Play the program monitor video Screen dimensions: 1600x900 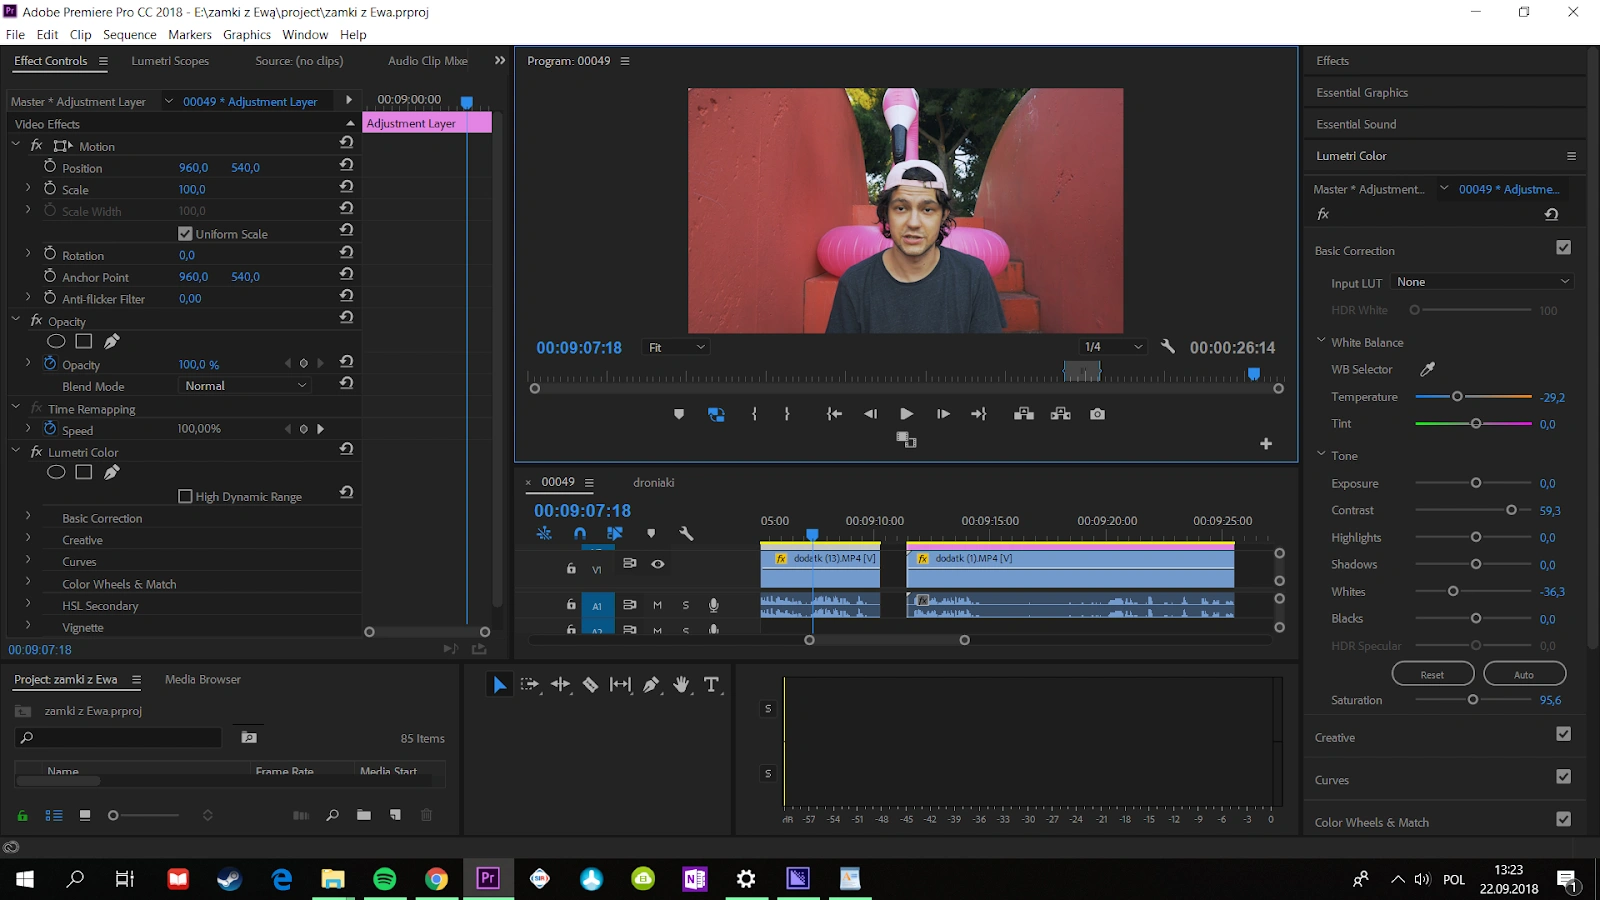coord(906,414)
